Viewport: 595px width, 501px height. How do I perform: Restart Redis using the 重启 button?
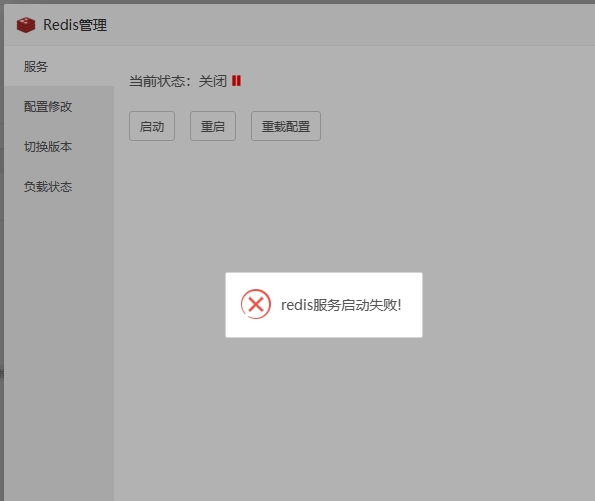click(213, 126)
